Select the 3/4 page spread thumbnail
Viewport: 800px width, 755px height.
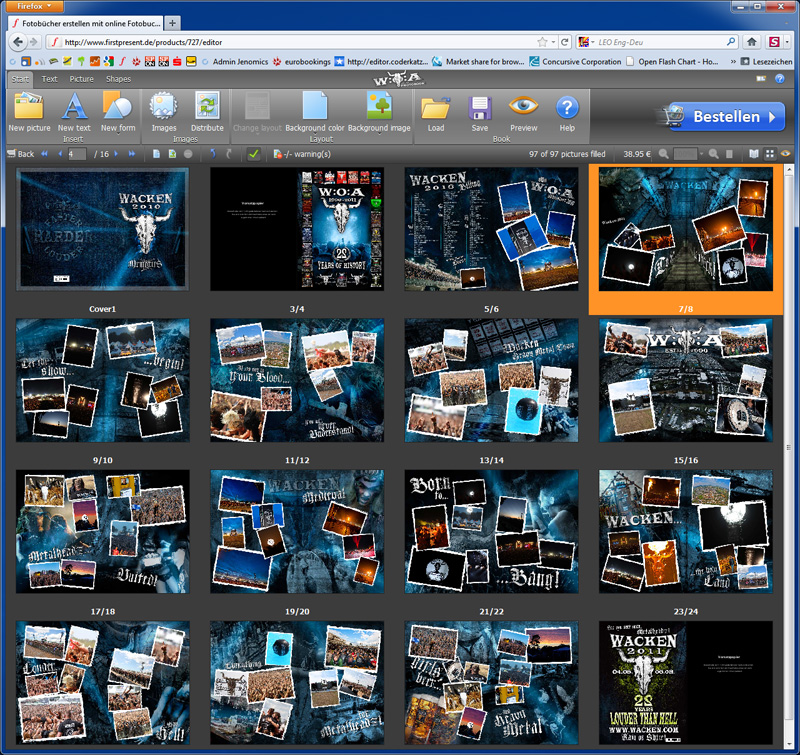(x=297, y=229)
